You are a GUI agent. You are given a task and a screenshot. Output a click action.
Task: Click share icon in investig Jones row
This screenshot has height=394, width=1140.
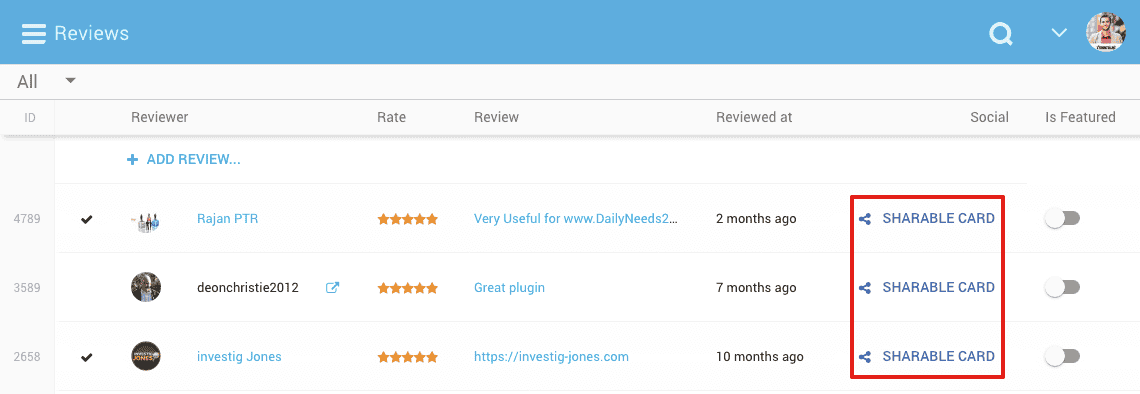coord(864,357)
